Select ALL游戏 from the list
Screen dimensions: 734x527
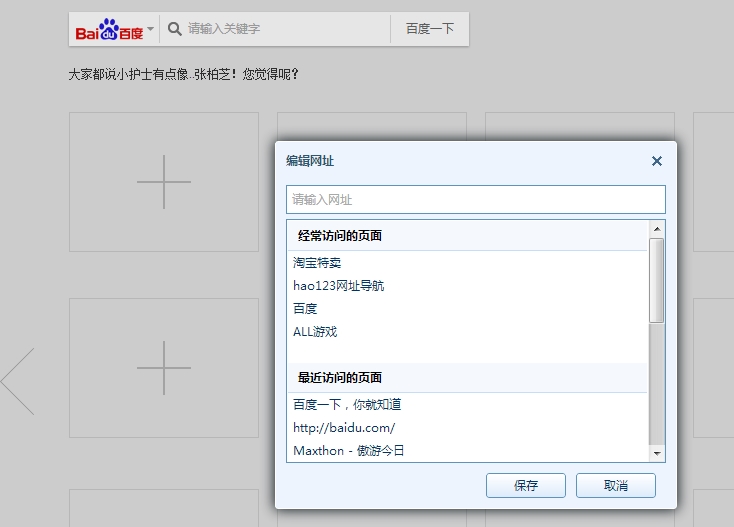[315, 331]
